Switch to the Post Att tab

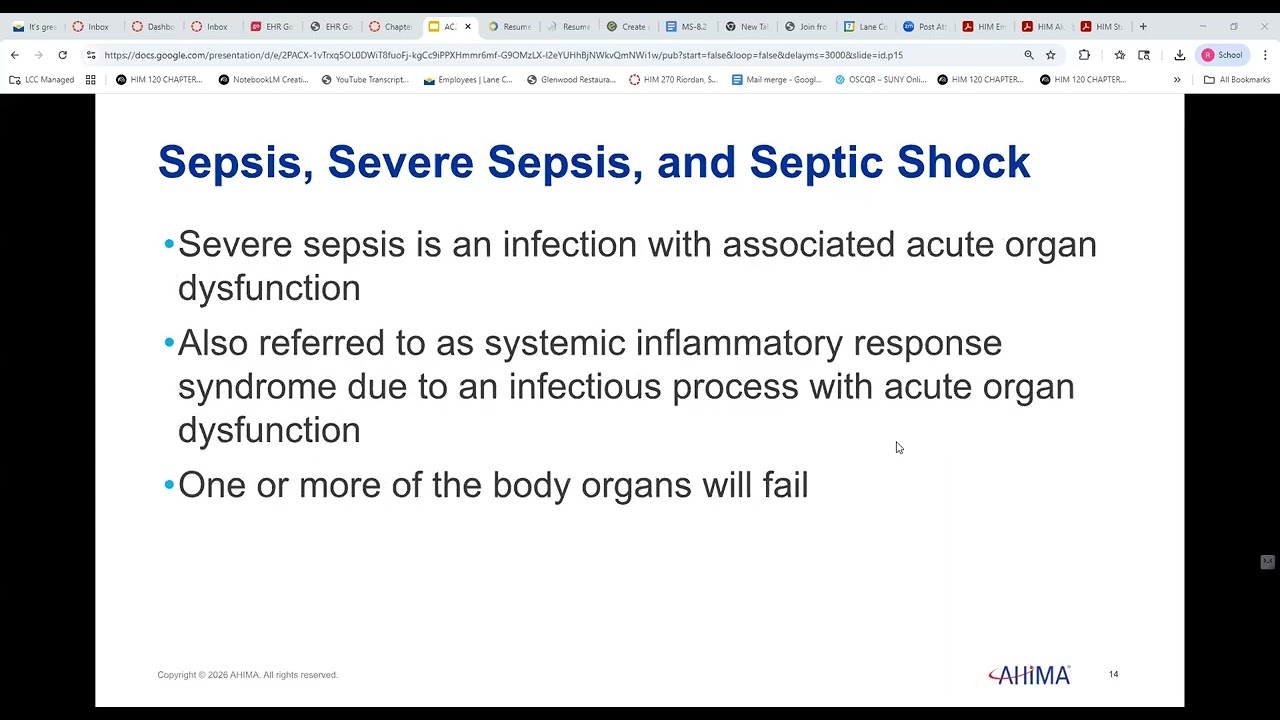924,27
